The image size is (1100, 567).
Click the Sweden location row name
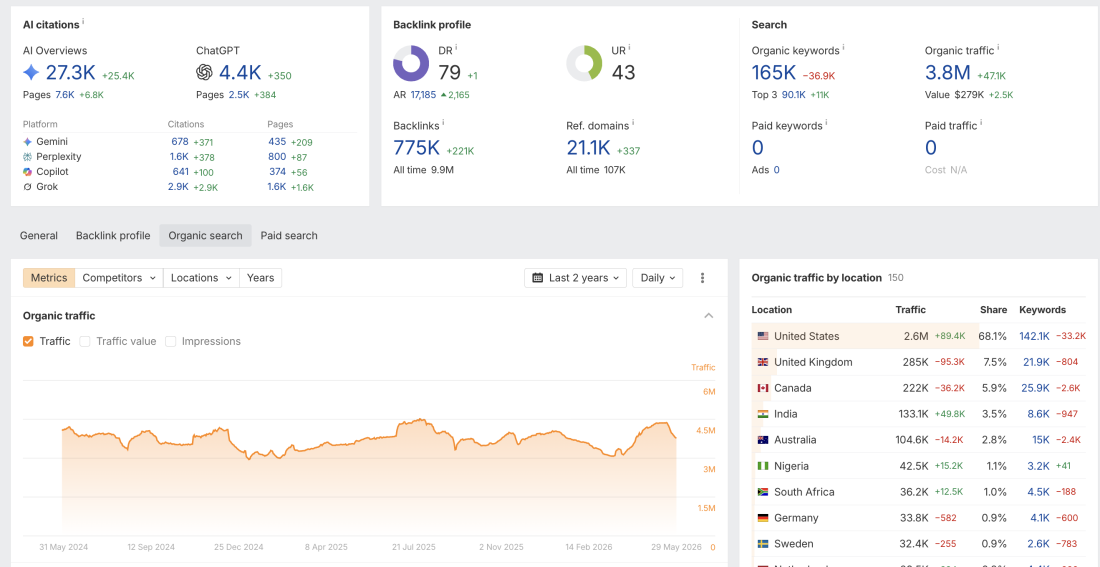coord(793,544)
